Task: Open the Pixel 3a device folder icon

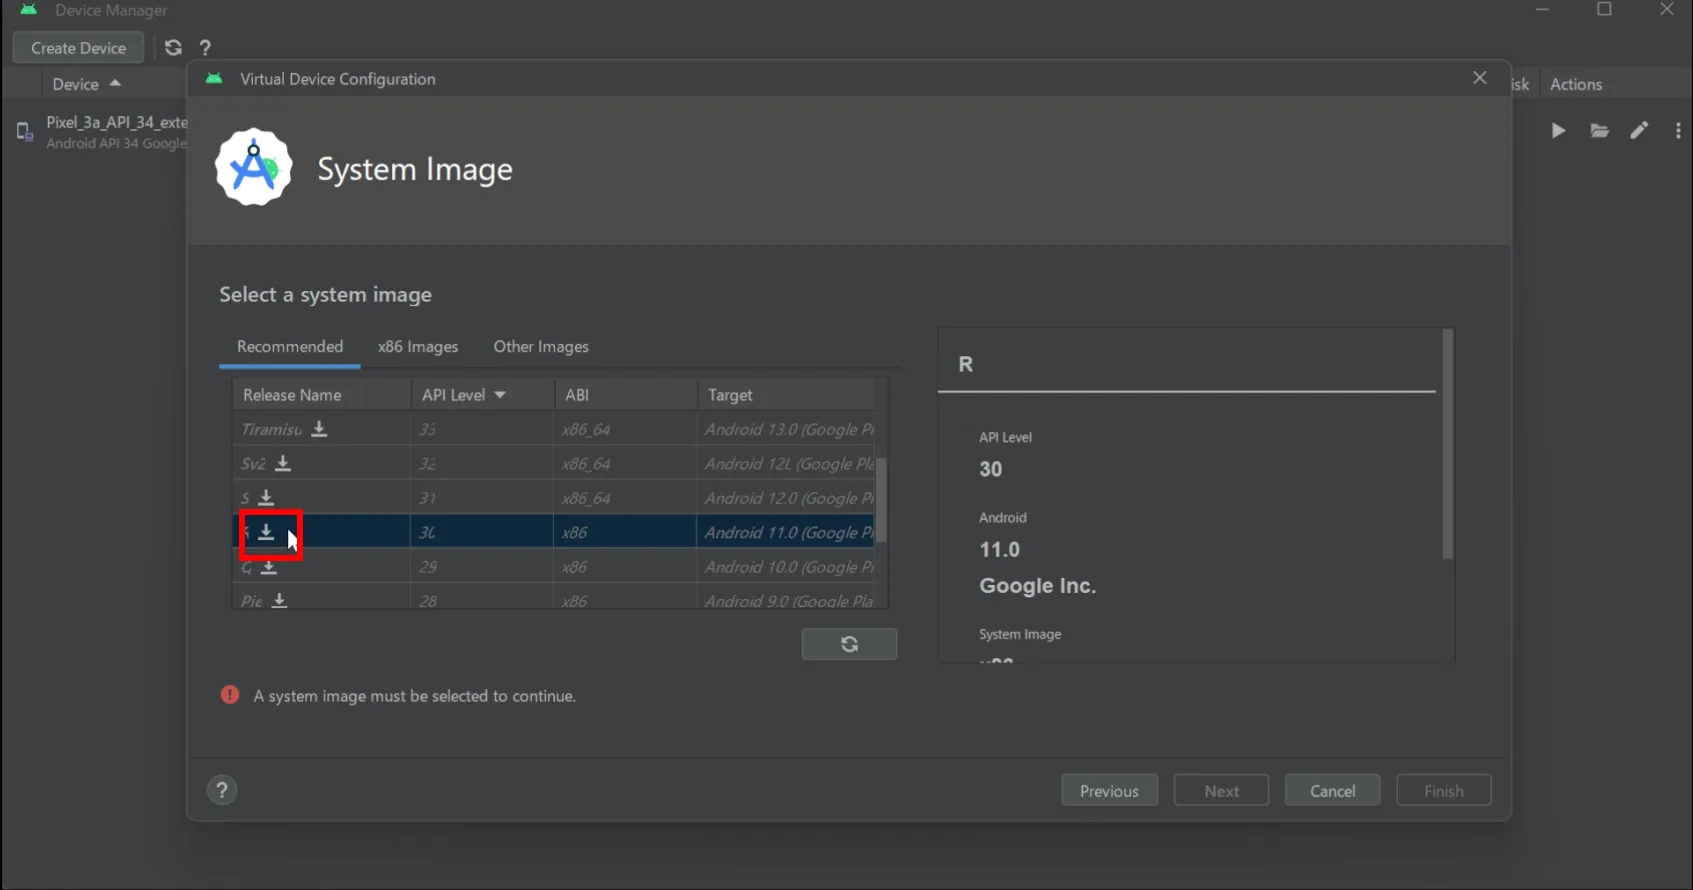Action: (x=1599, y=130)
